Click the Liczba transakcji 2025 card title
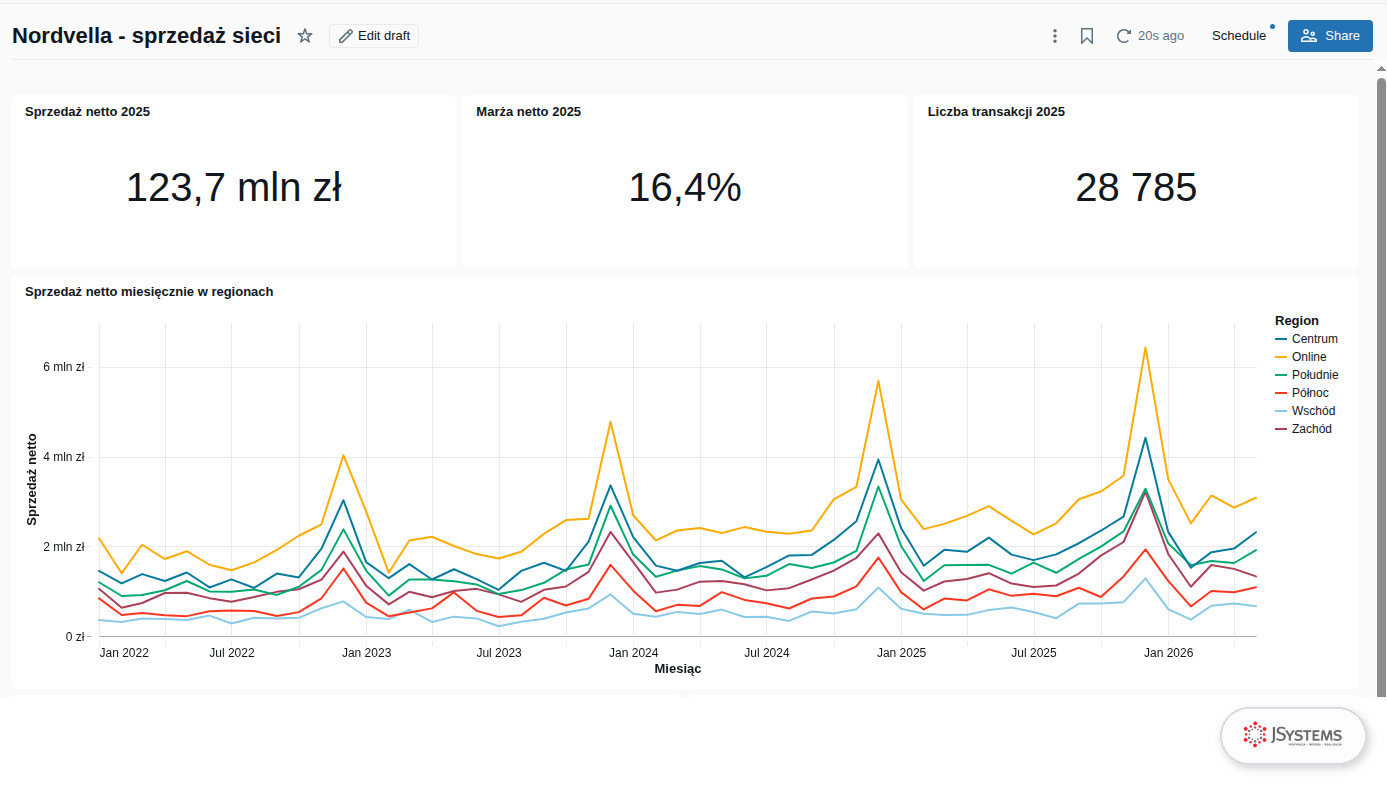 996,112
